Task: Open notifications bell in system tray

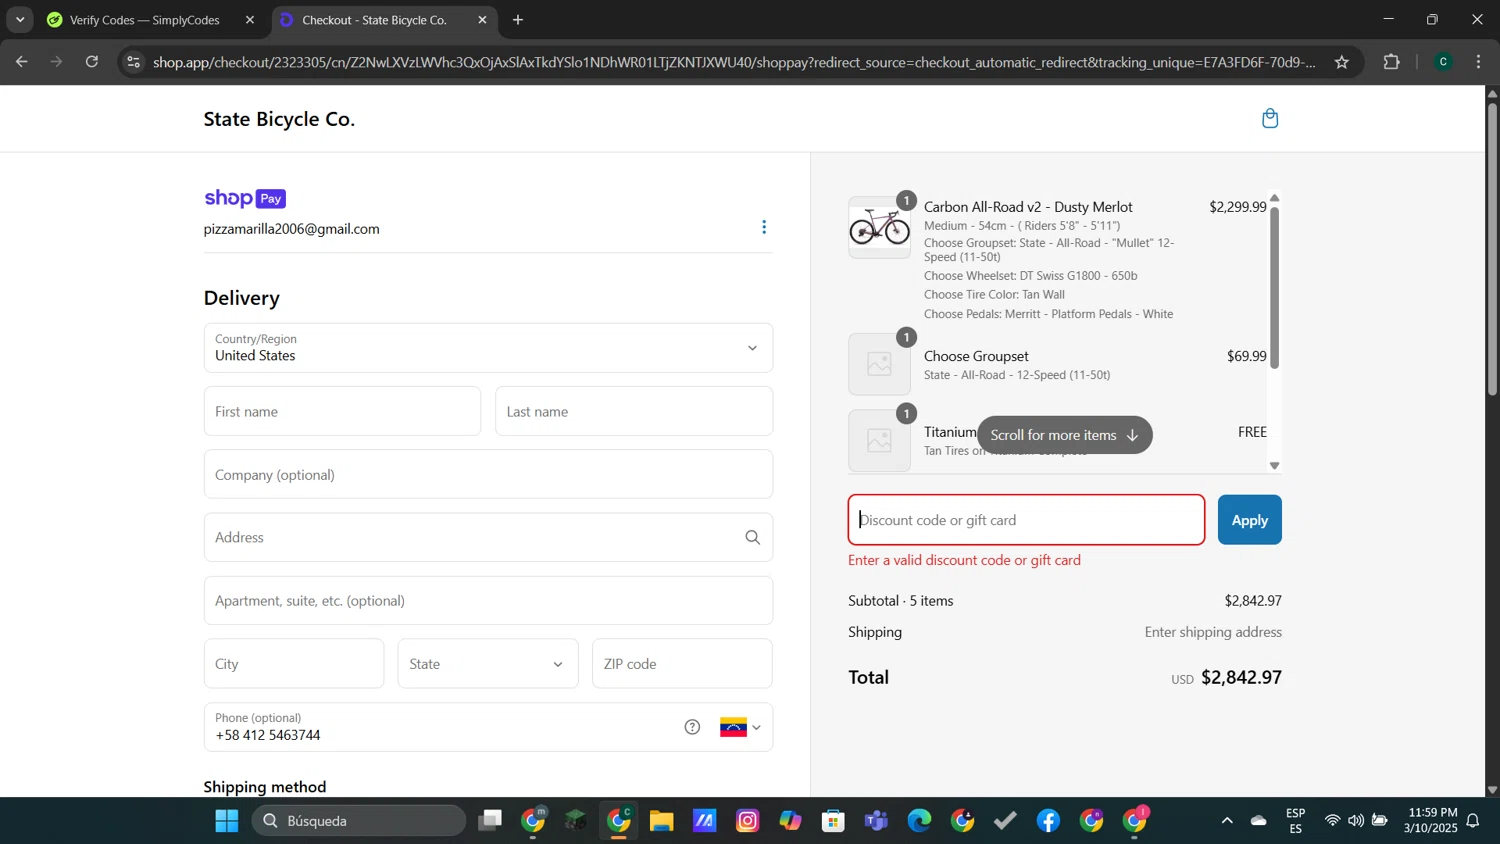Action: (x=1473, y=821)
